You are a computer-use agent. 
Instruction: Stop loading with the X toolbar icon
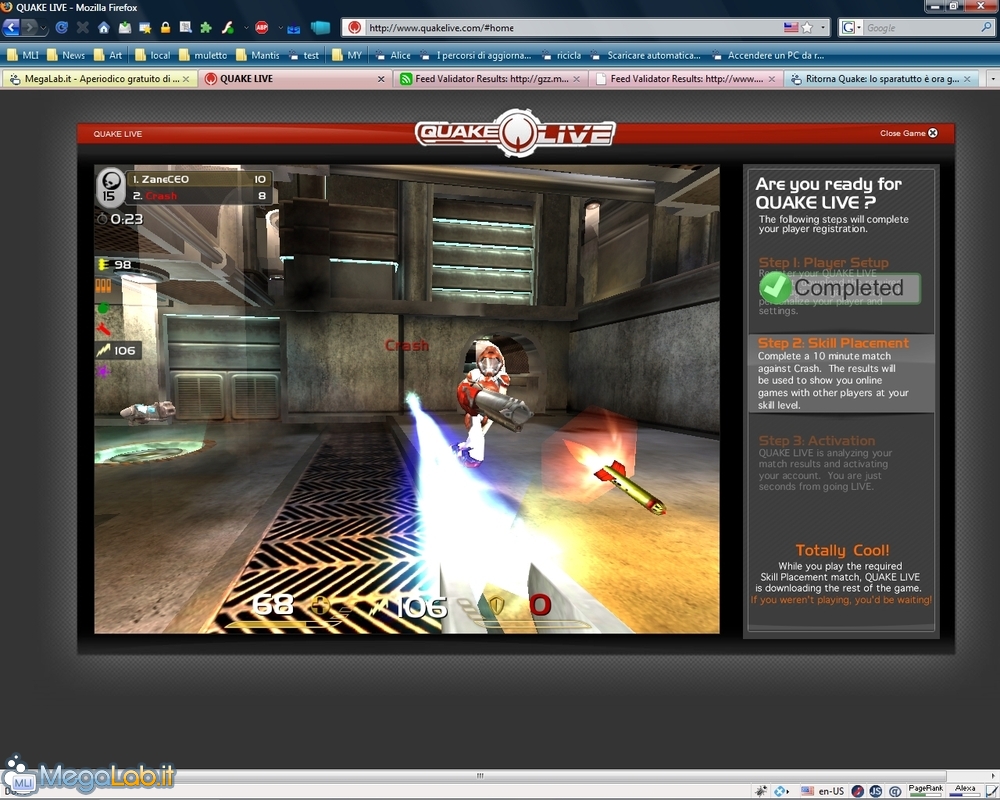point(82,27)
